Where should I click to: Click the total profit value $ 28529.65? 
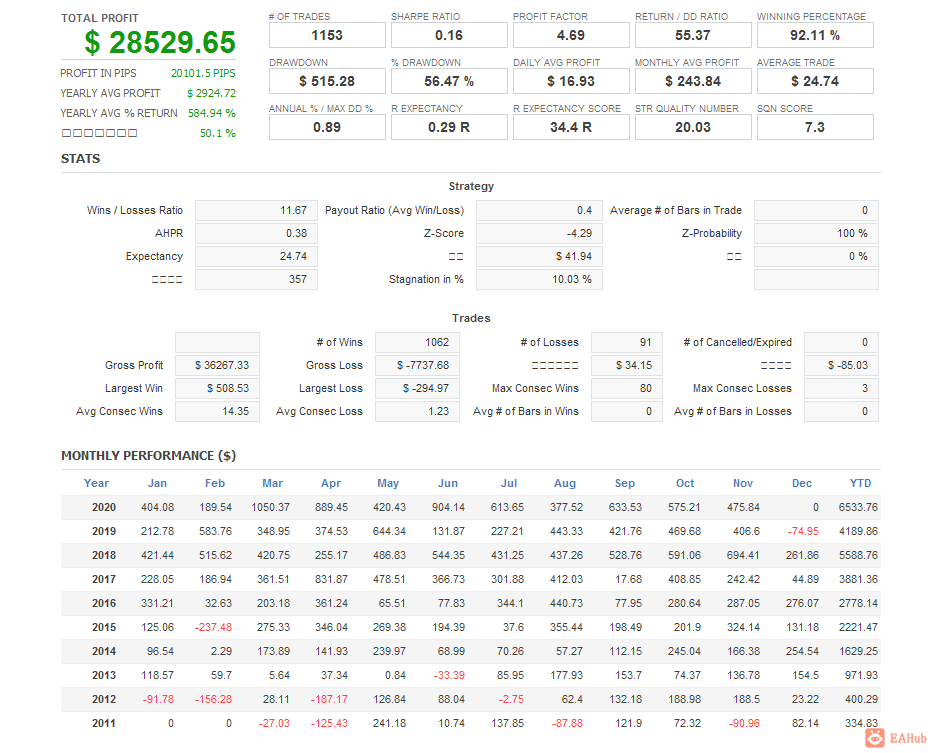coord(160,42)
